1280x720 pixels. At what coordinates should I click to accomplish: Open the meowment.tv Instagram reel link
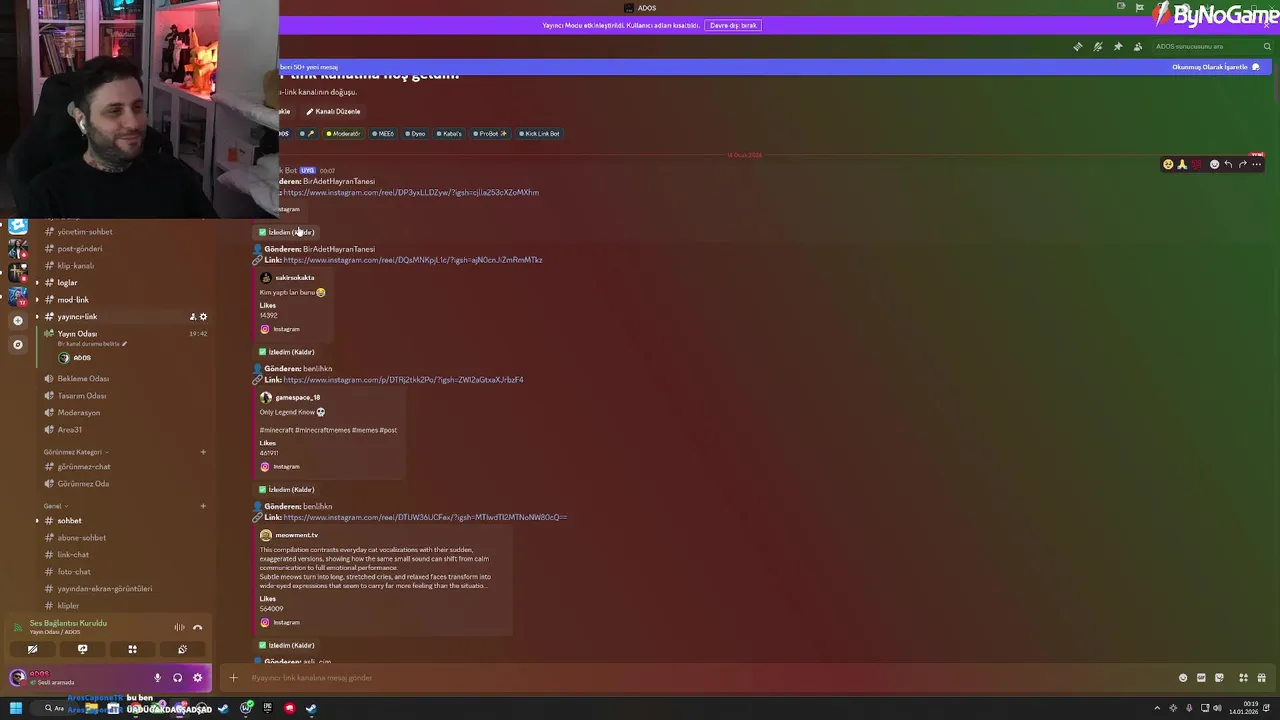425,518
